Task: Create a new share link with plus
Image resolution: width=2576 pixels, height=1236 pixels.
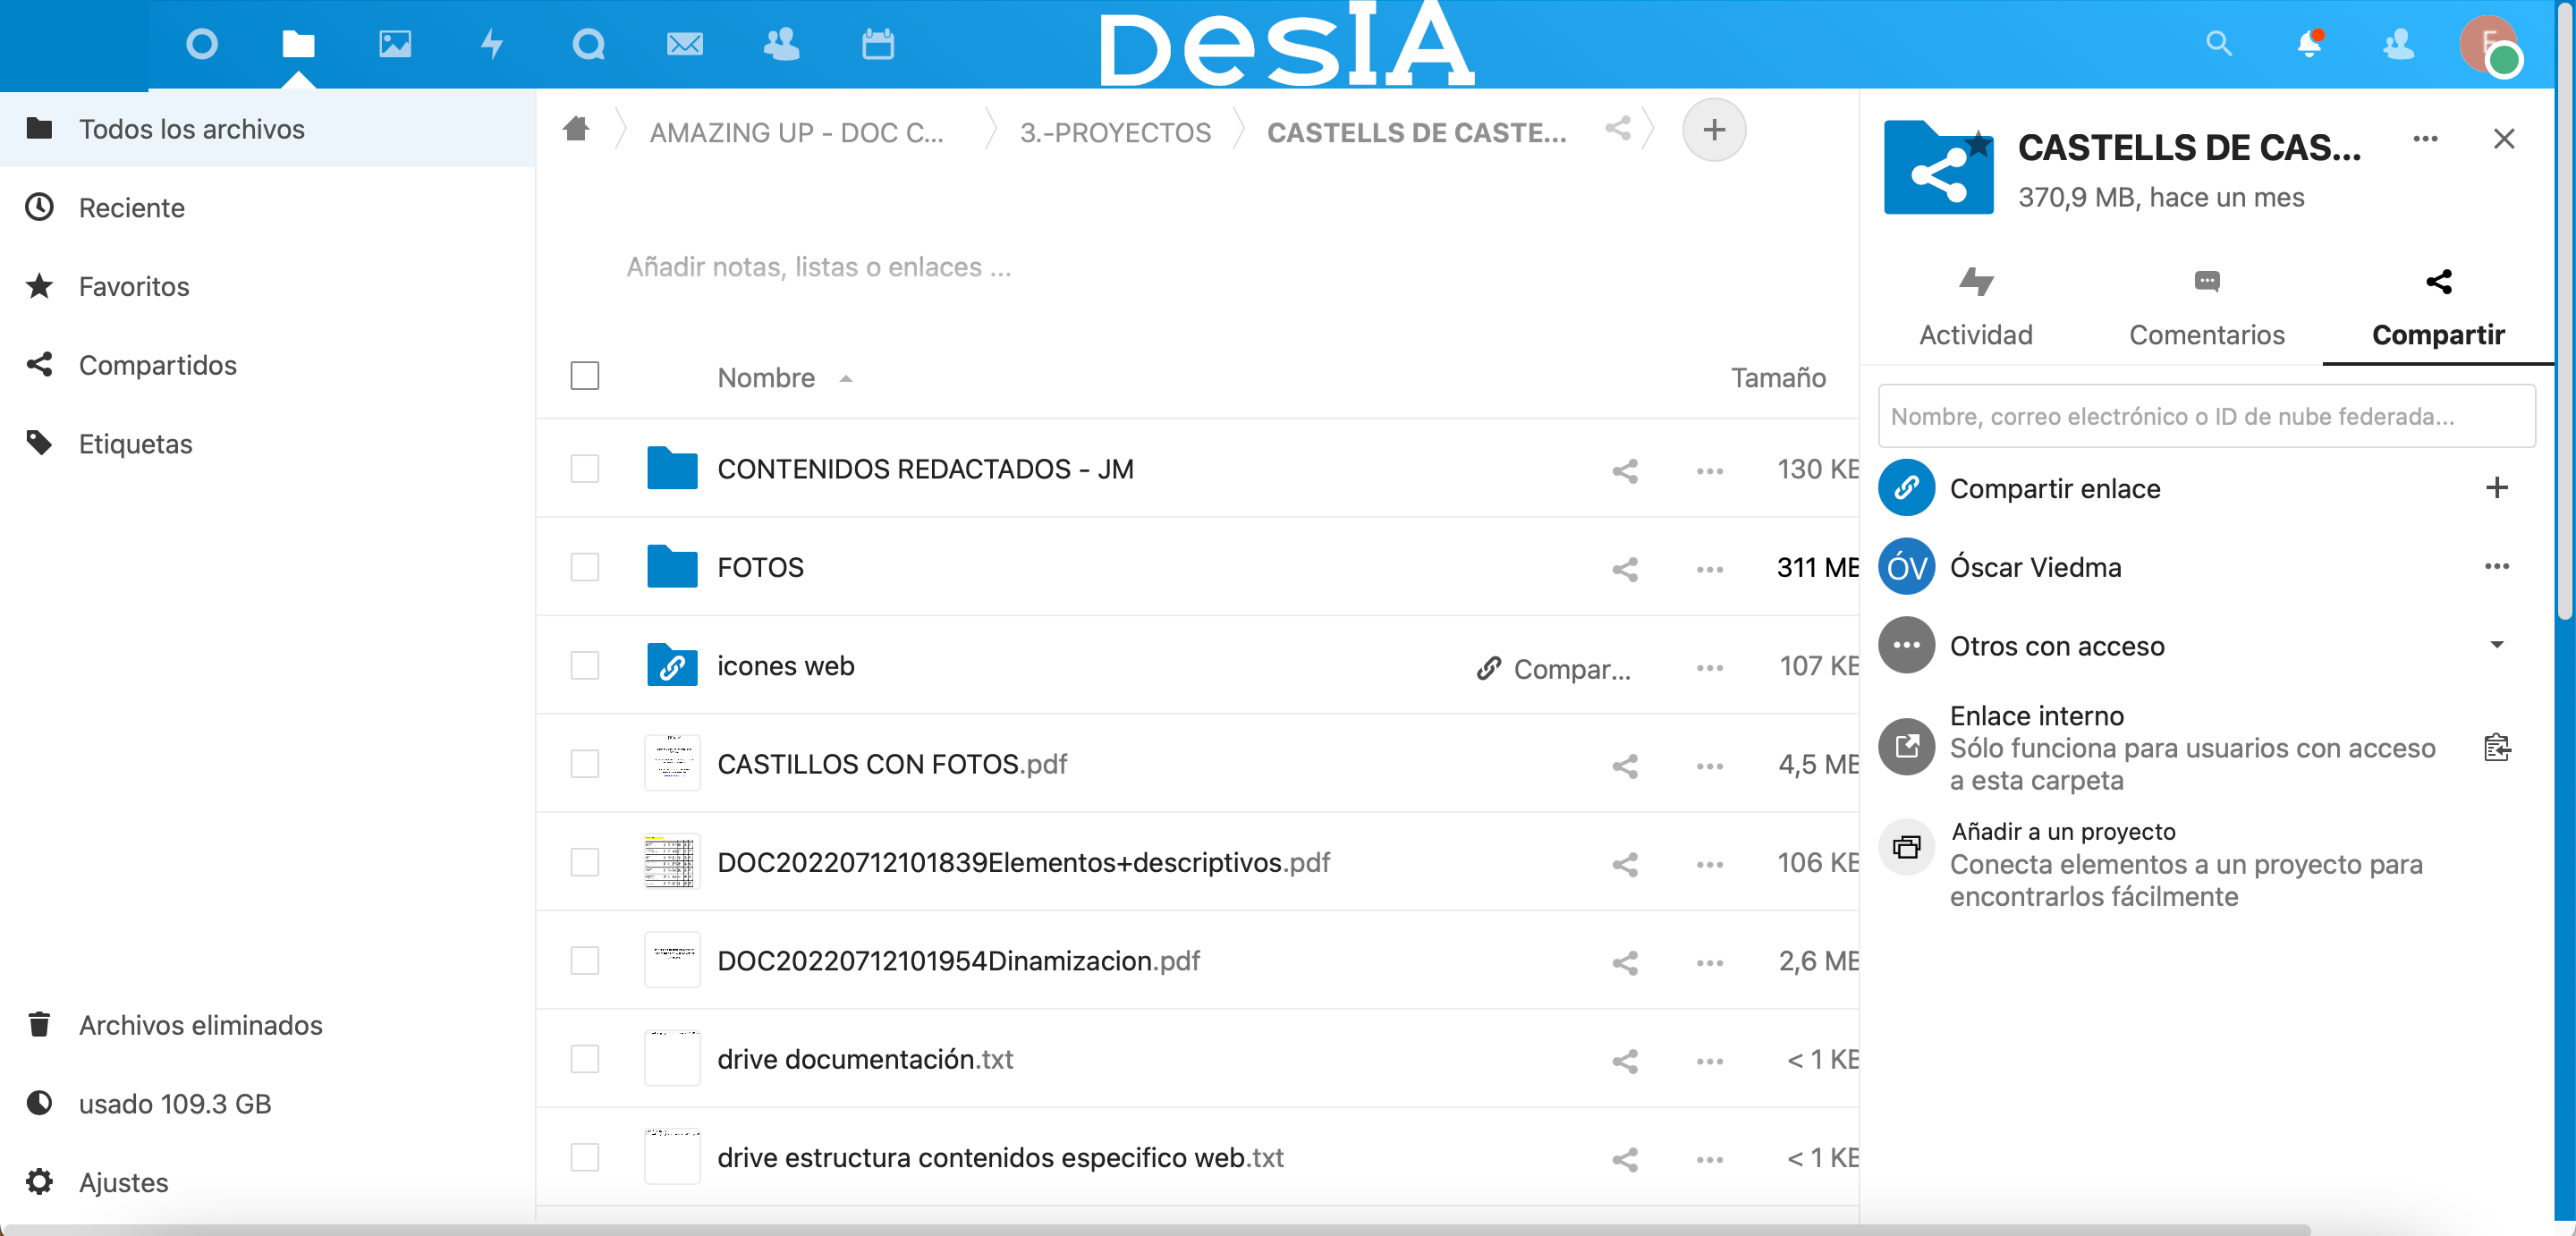Action: pyautogui.click(x=2497, y=488)
